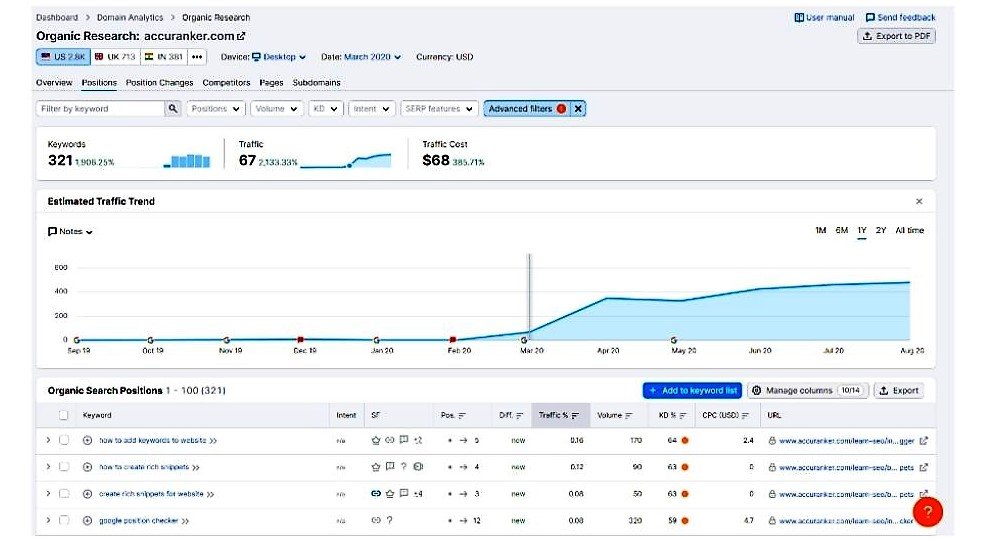This screenshot has height=541, width=994.
Task: Sort by Diff. column sort icon
Action: pos(519,415)
